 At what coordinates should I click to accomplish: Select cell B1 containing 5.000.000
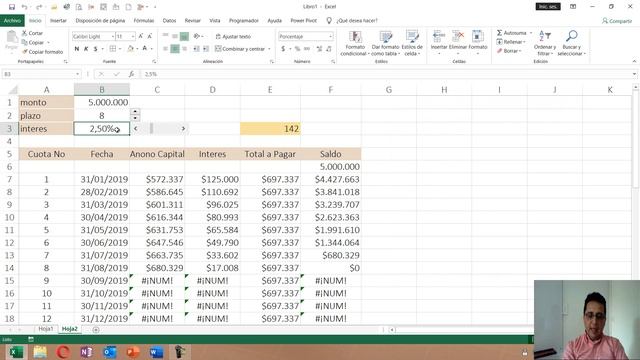[102, 102]
